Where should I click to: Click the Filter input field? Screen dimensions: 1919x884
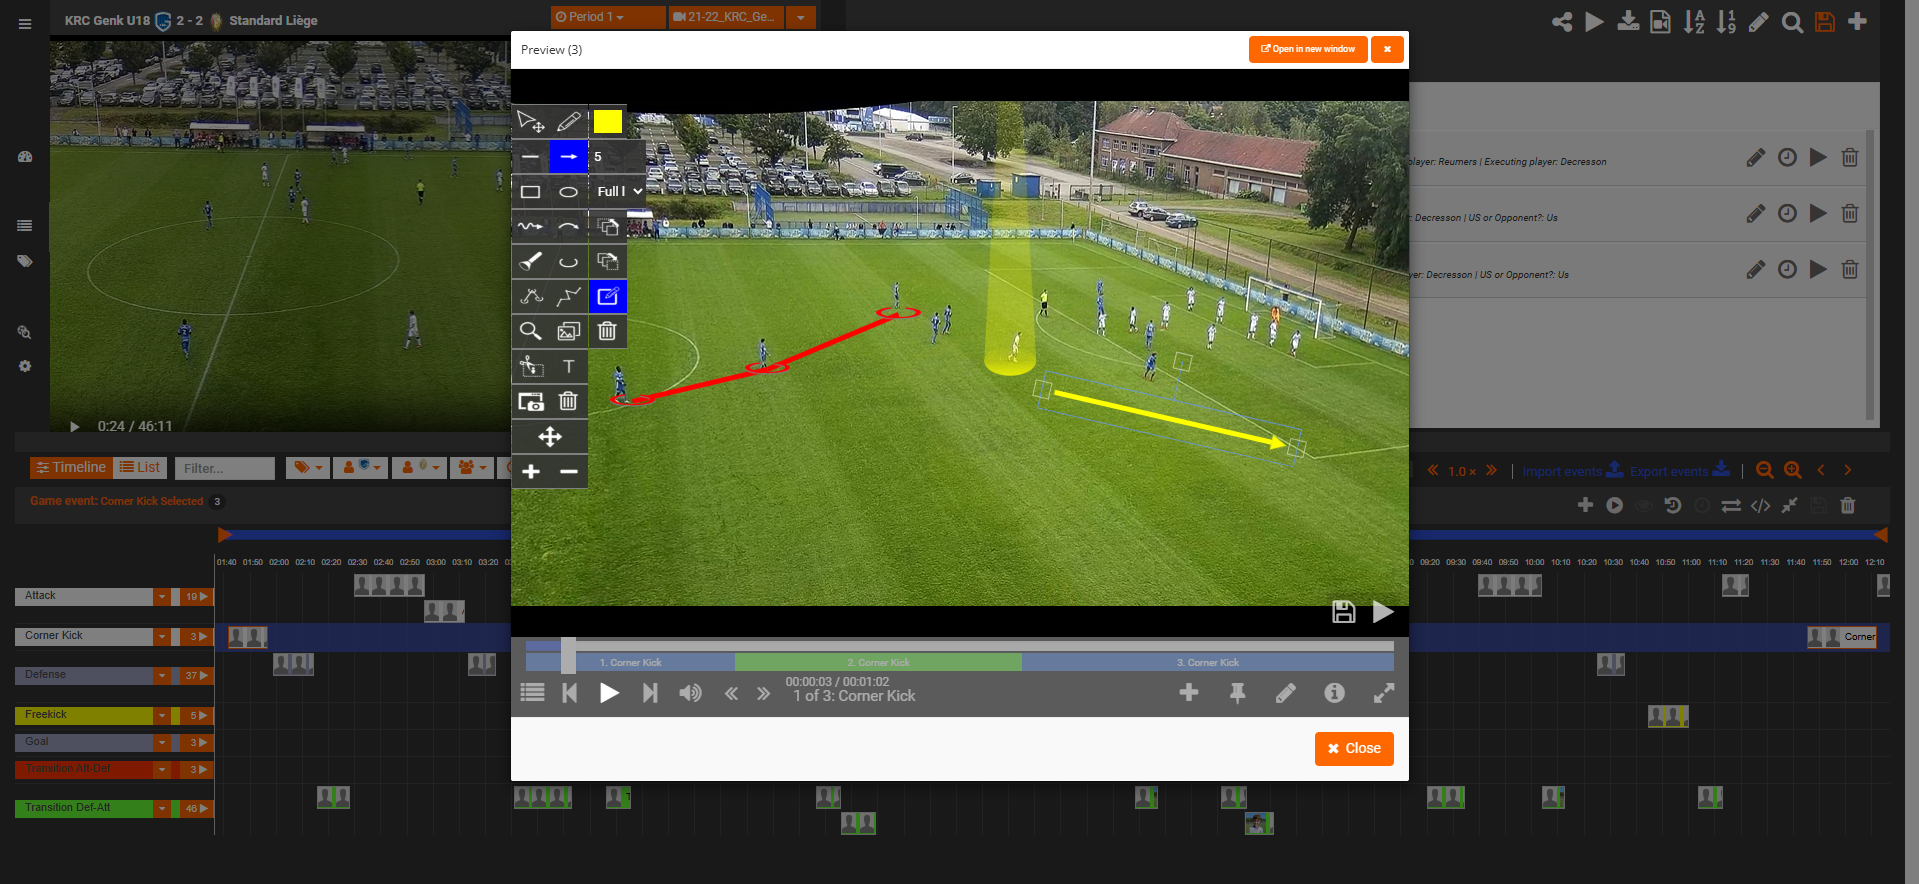225,468
